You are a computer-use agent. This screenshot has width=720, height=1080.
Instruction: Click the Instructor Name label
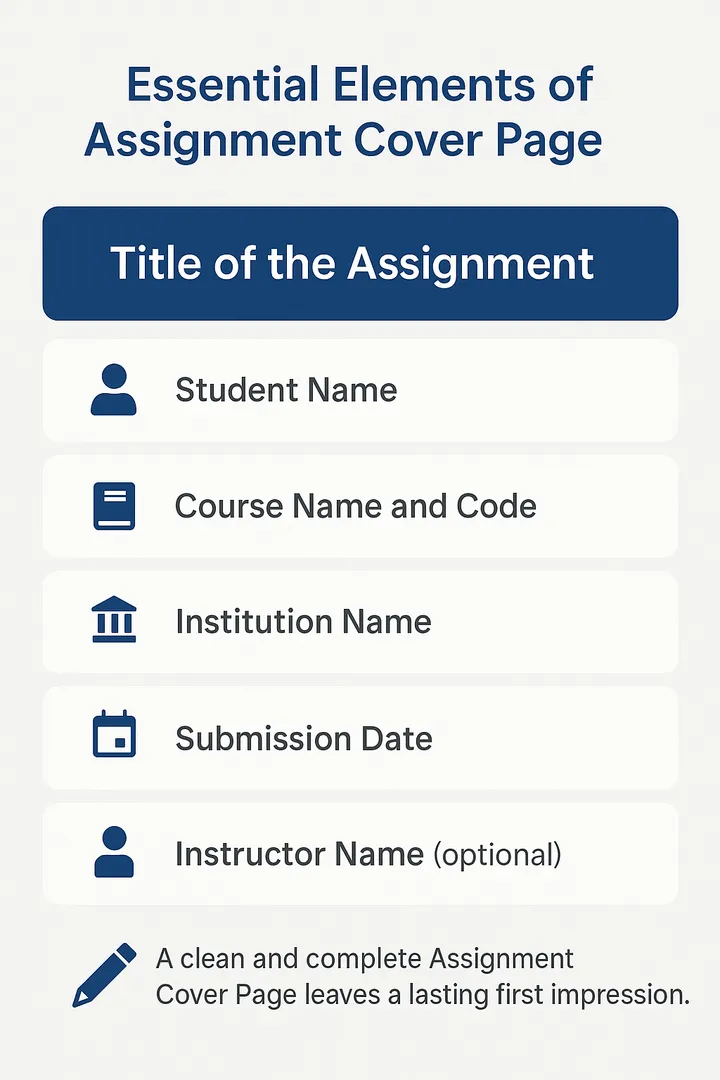coord(300,854)
